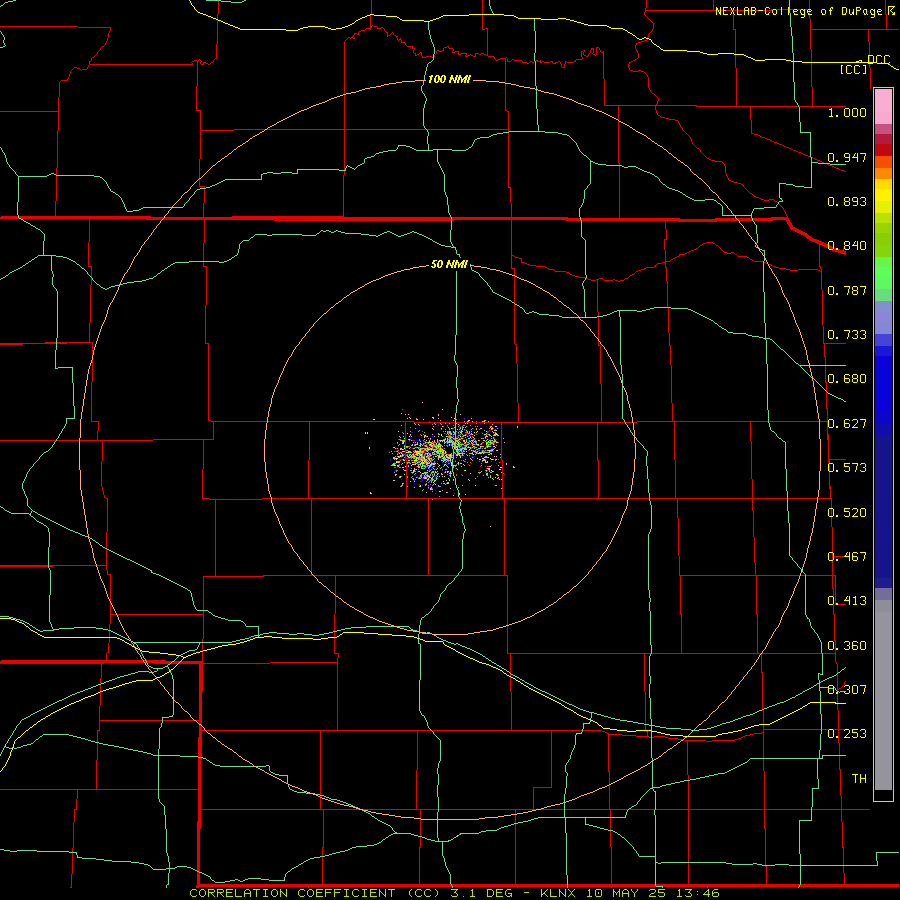Screen dimensions: 900x900
Task: Click the 0.573 color scale value
Action: coord(847,468)
